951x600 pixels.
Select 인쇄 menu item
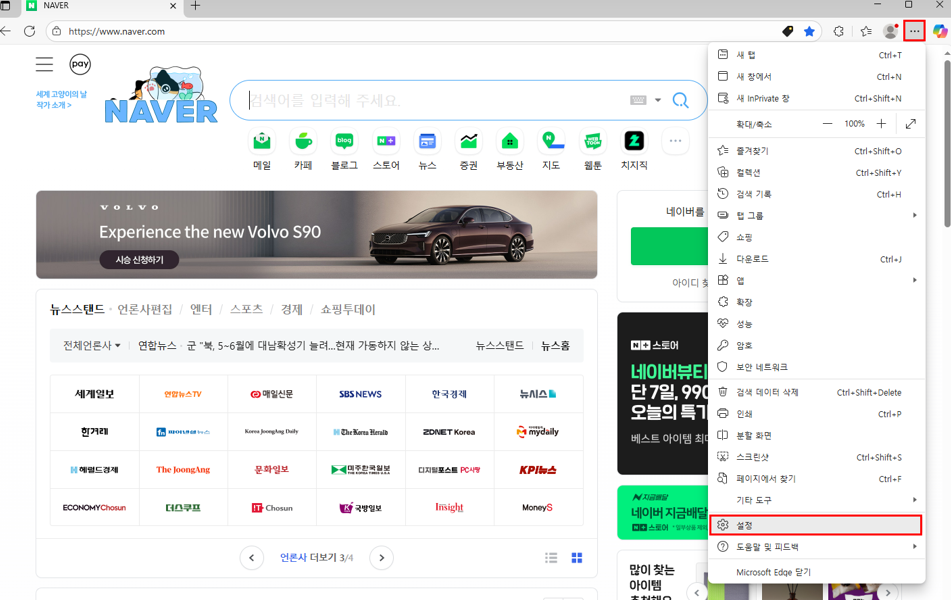click(x=816, y=414)
